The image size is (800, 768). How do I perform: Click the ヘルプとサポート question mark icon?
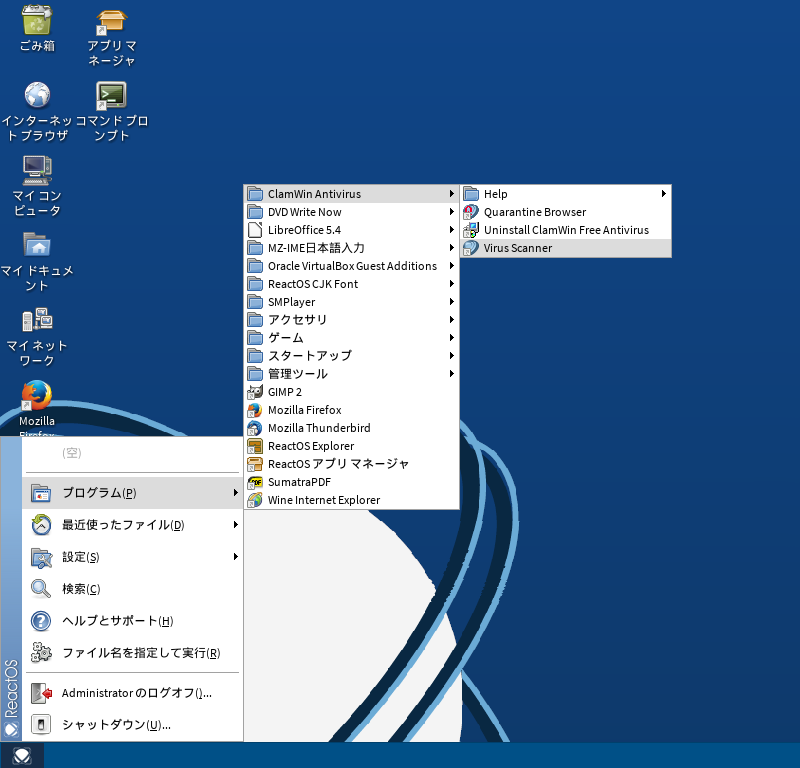[x=41, y=621]
